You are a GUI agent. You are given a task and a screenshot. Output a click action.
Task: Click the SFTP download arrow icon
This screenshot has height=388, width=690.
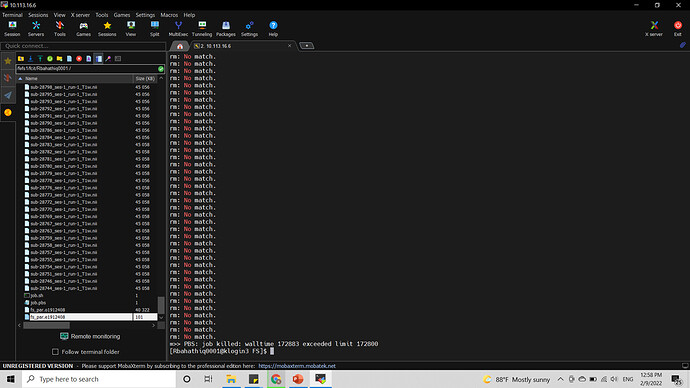coord(30,59)
